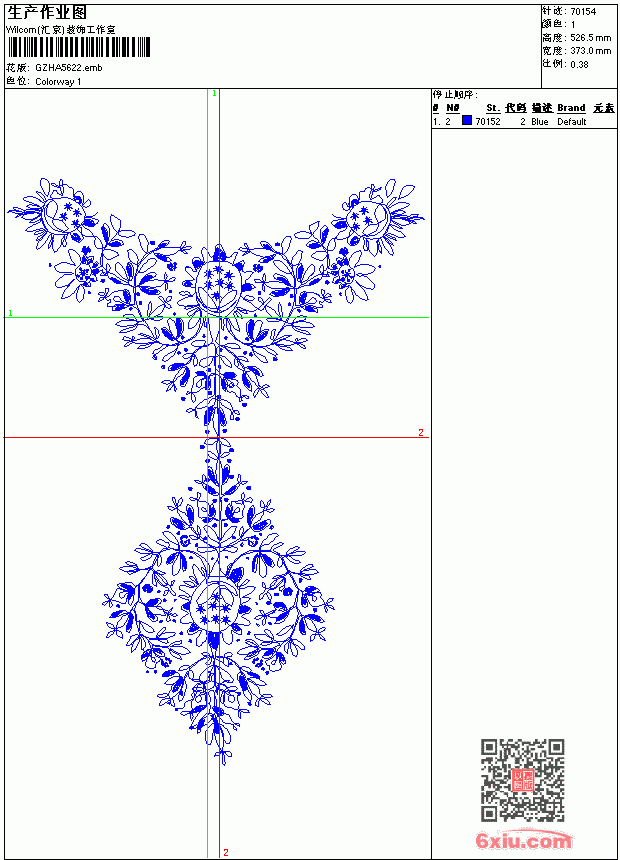620x860 pixels.
Task: Click red marker 2 at bottom of vertical line
Action: (226, 852)
